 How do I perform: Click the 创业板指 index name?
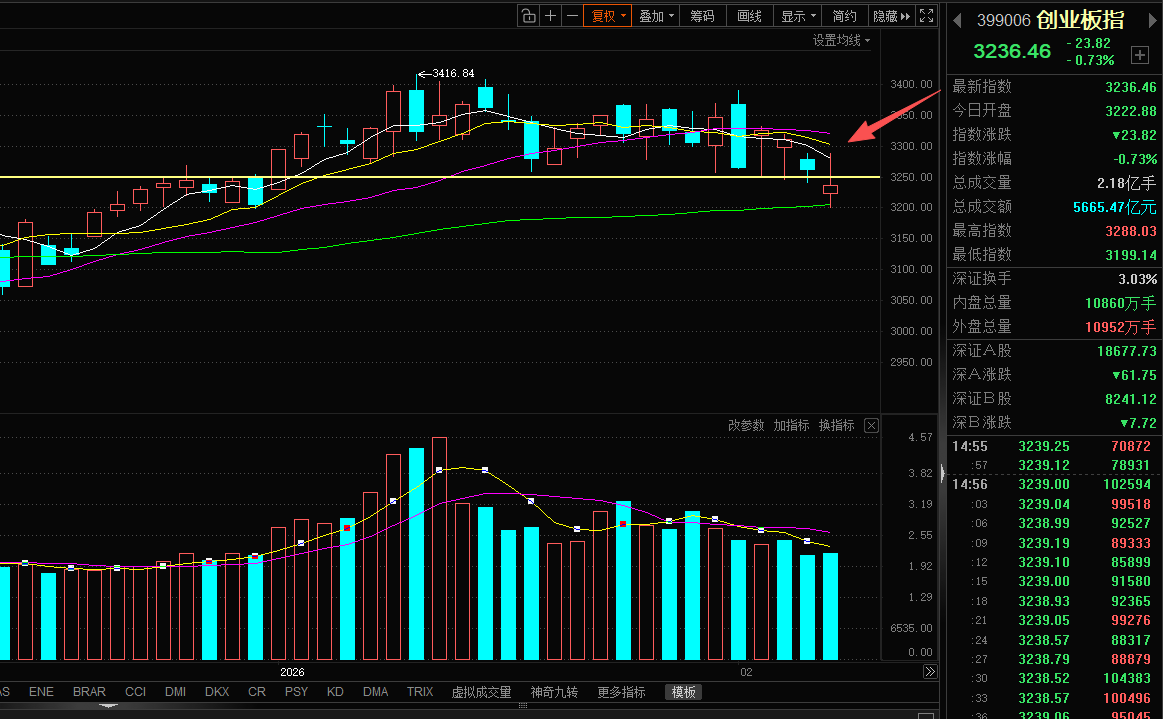pos(1080,20)
